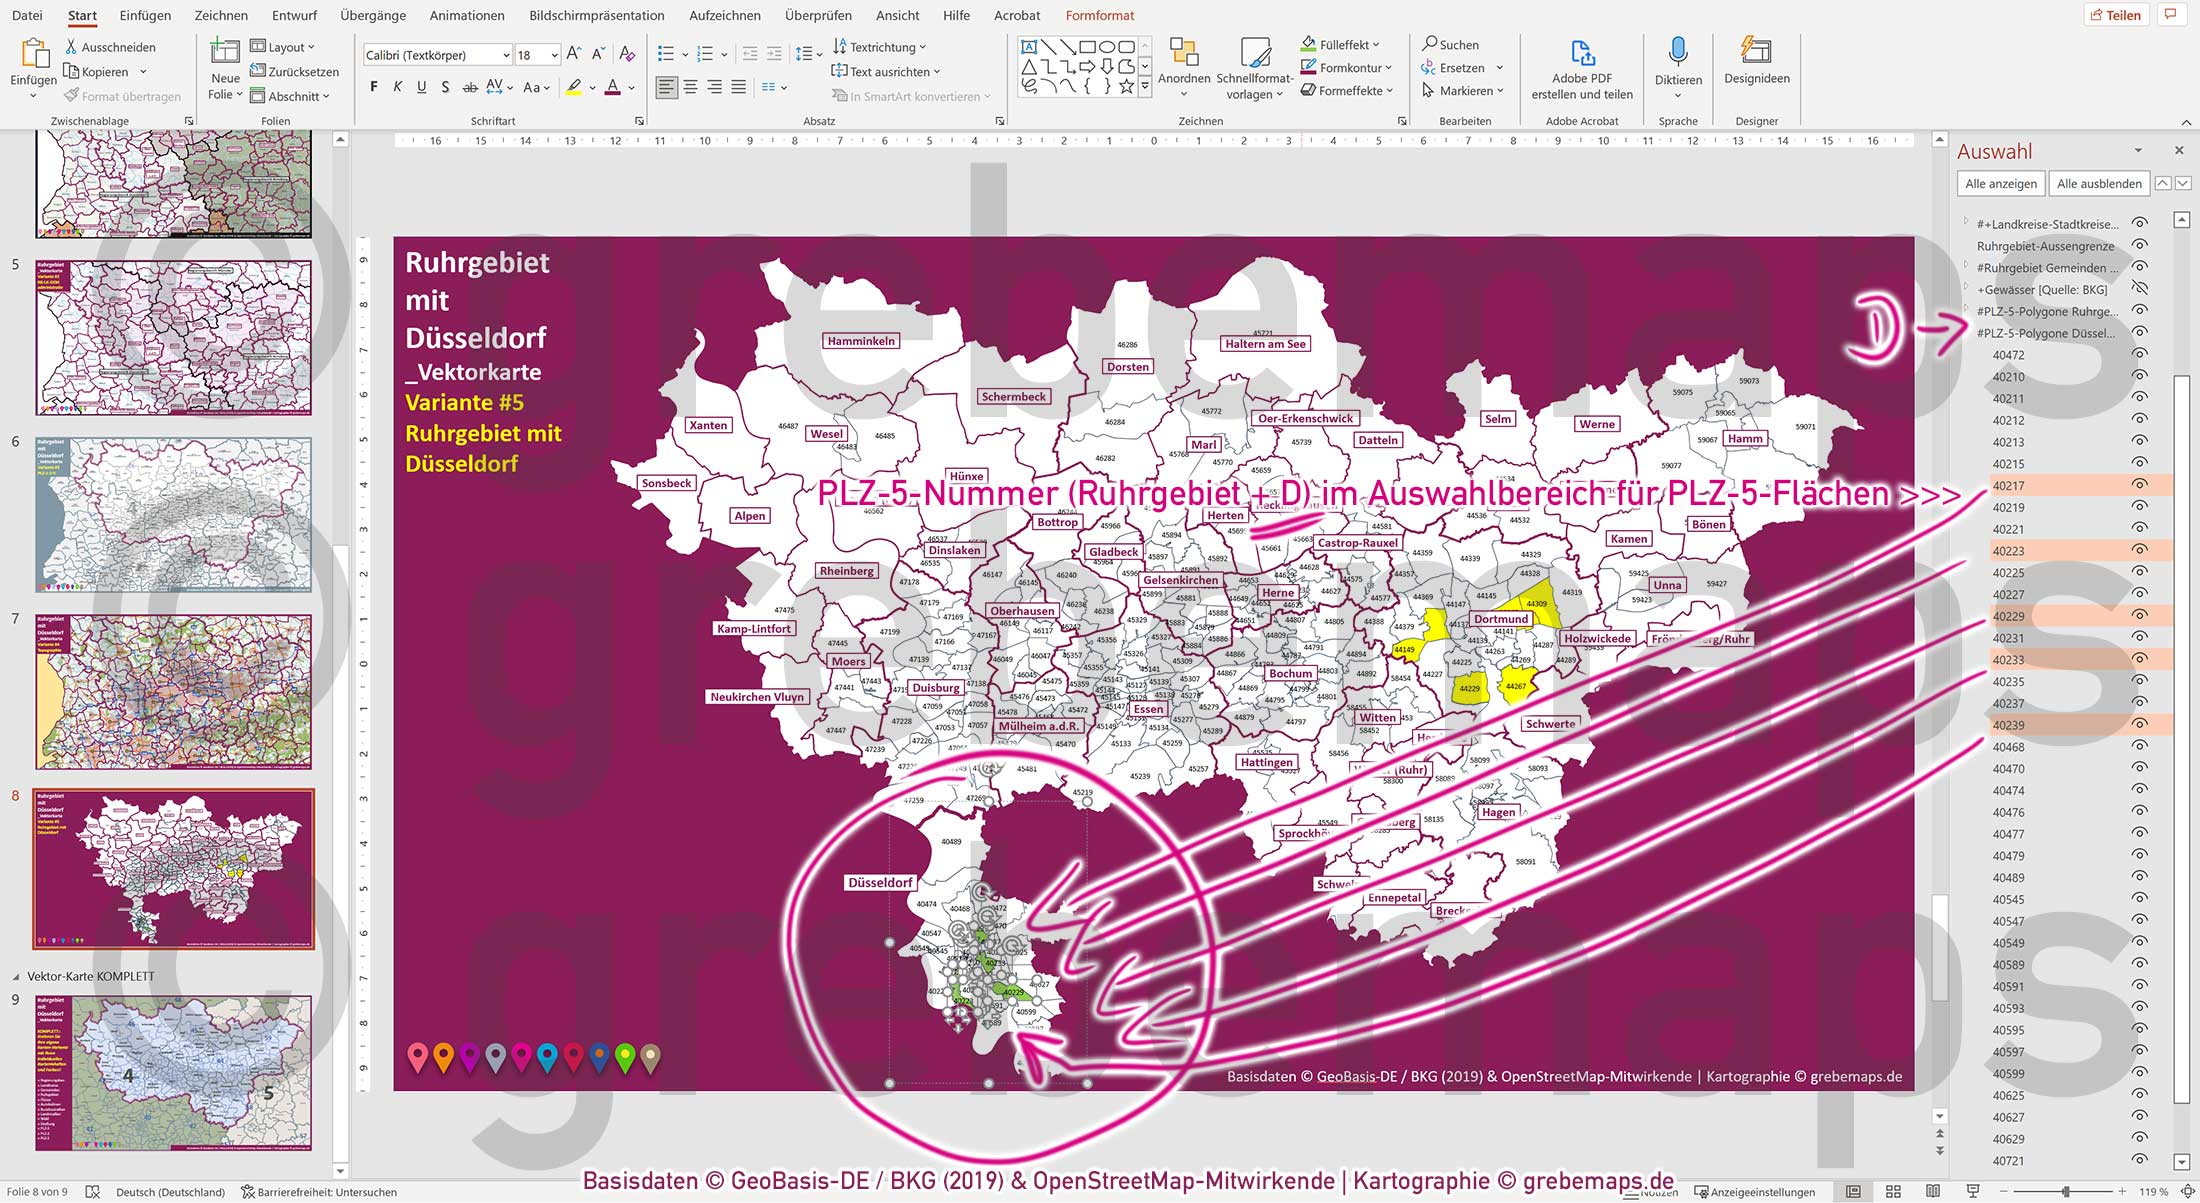2200x1203 pixels.
Task: Expand the #+Landkreise-Stadtkreise group
Action: pyautogui.click(x=1965, y=222)
